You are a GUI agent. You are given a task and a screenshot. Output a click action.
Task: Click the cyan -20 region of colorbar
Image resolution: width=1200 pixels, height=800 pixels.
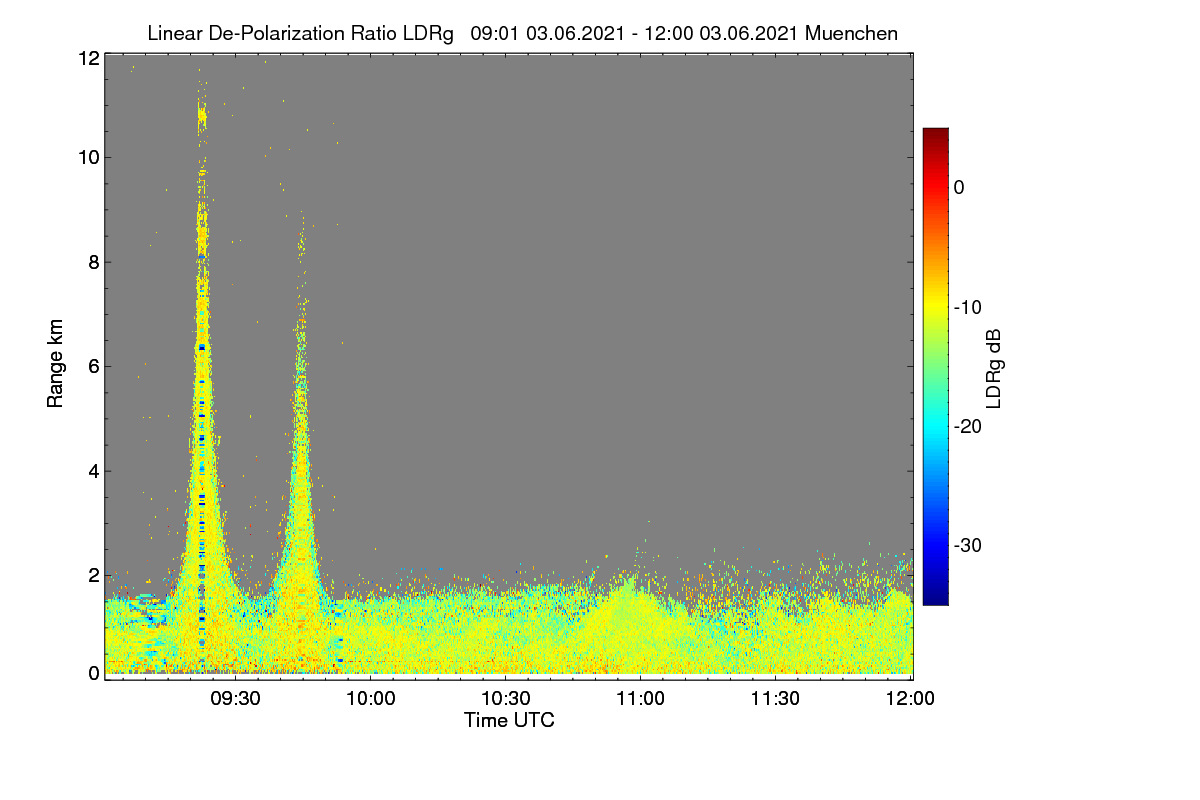click(x=935, y=426)
